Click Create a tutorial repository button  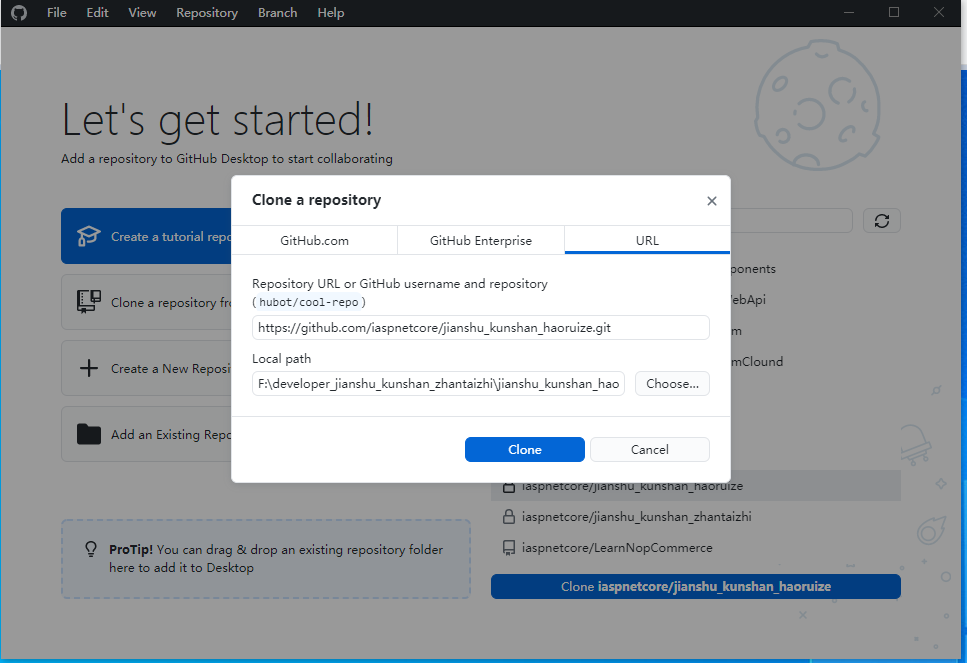pyautogui.click(x=146, y=236)
